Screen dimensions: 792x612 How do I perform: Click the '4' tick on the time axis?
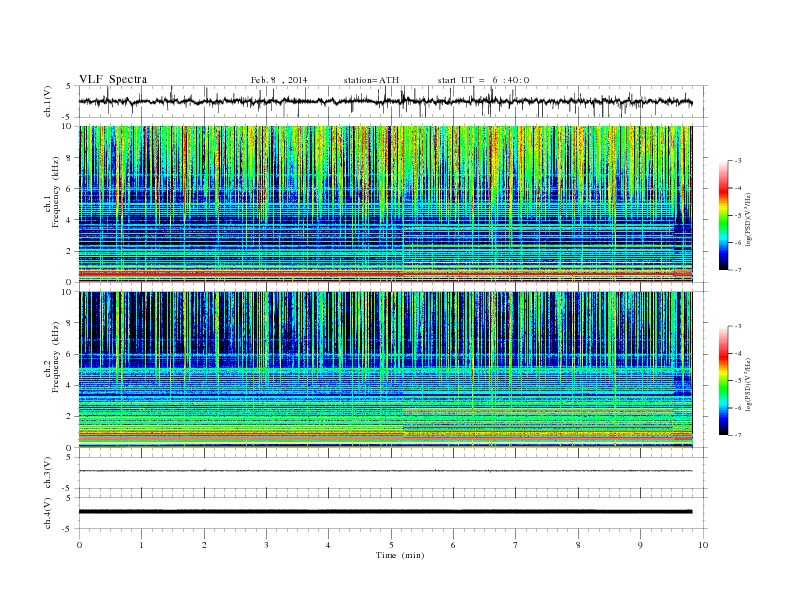click(328, 545)
